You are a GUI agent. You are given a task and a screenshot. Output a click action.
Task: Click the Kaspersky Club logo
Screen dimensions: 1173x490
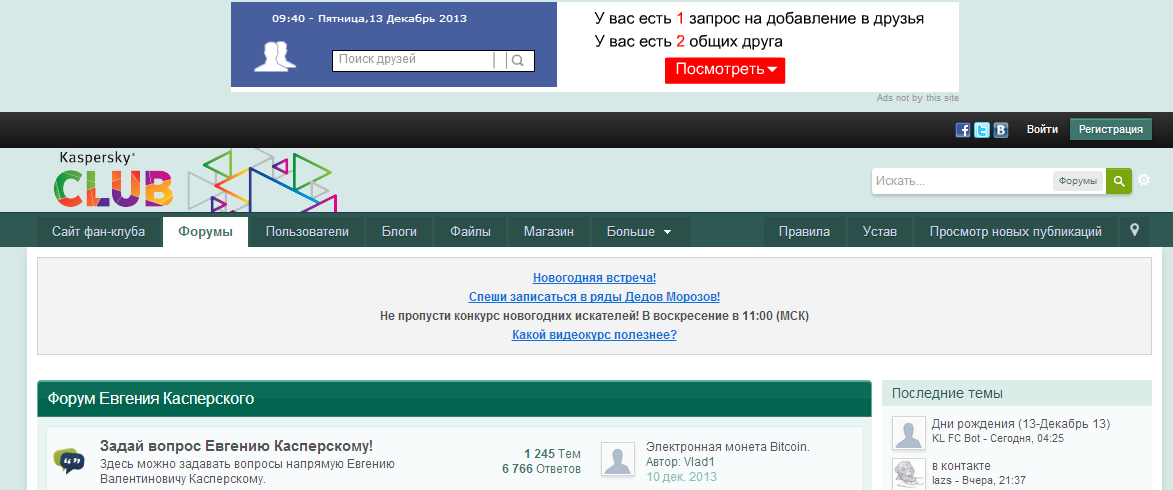113,180
